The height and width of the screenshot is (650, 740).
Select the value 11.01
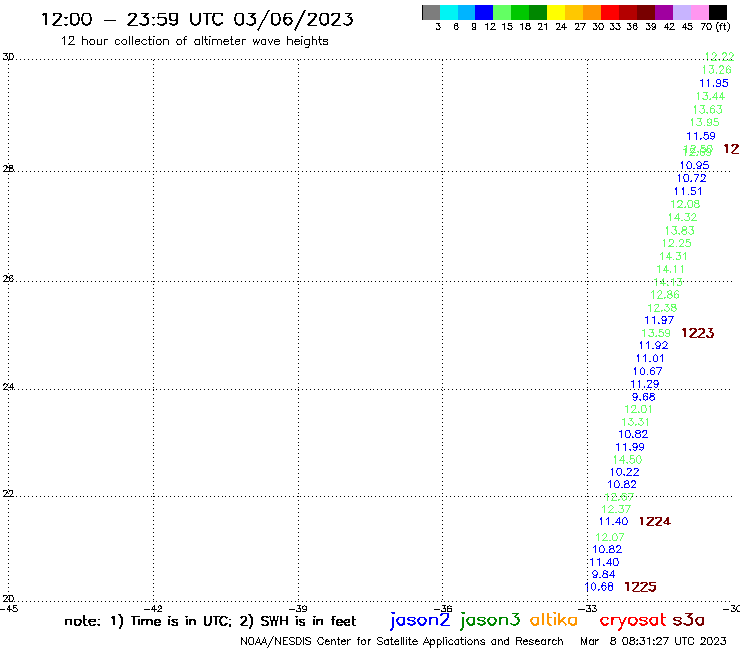[650, 358]
